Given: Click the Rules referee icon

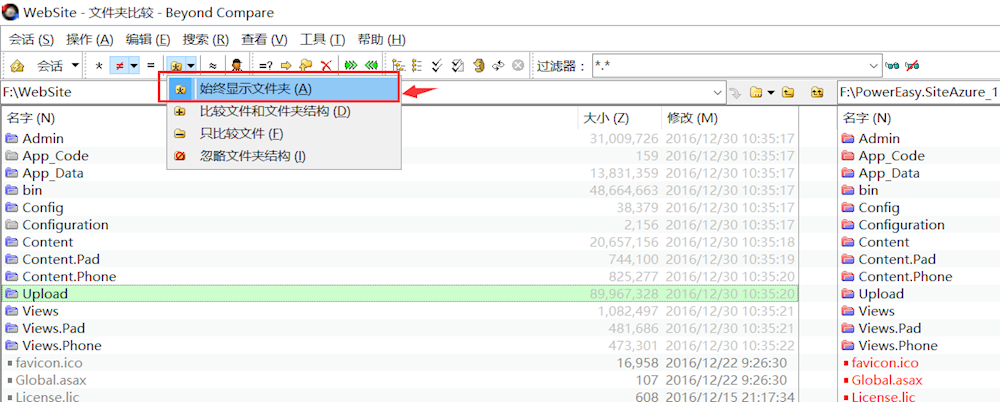Looking at the screenshot, I should click(x=237, y=65).
